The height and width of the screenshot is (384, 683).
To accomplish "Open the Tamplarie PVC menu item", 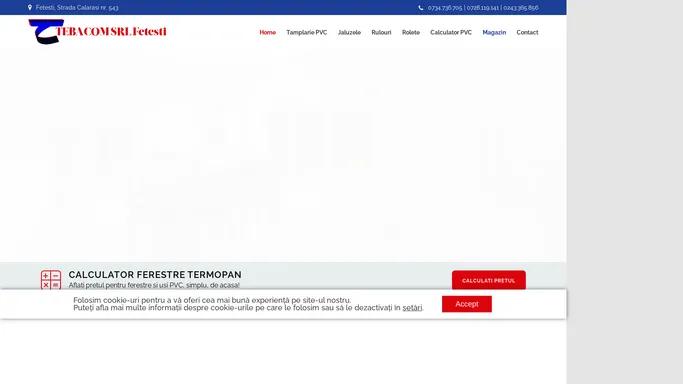I will pos(307,32).
